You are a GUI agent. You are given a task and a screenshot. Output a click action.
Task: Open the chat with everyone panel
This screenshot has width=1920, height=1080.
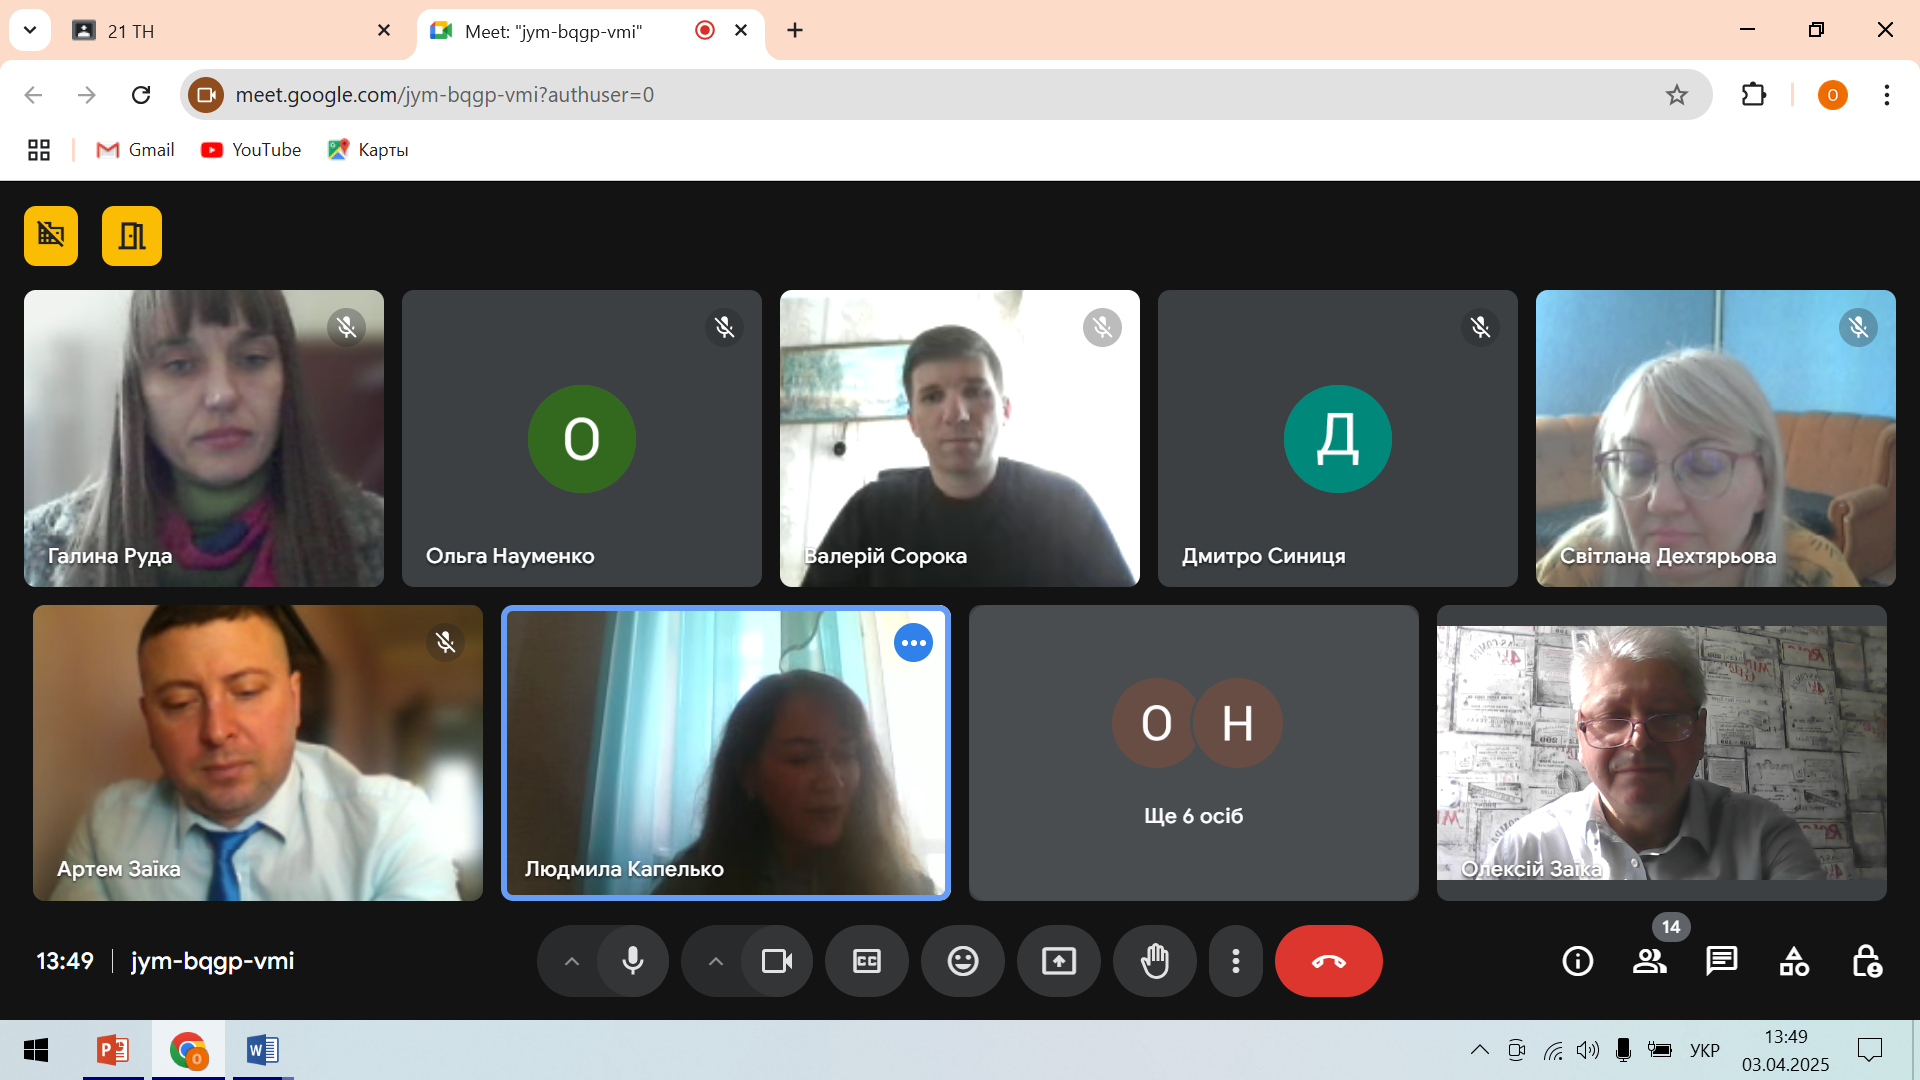[1721, 961]
